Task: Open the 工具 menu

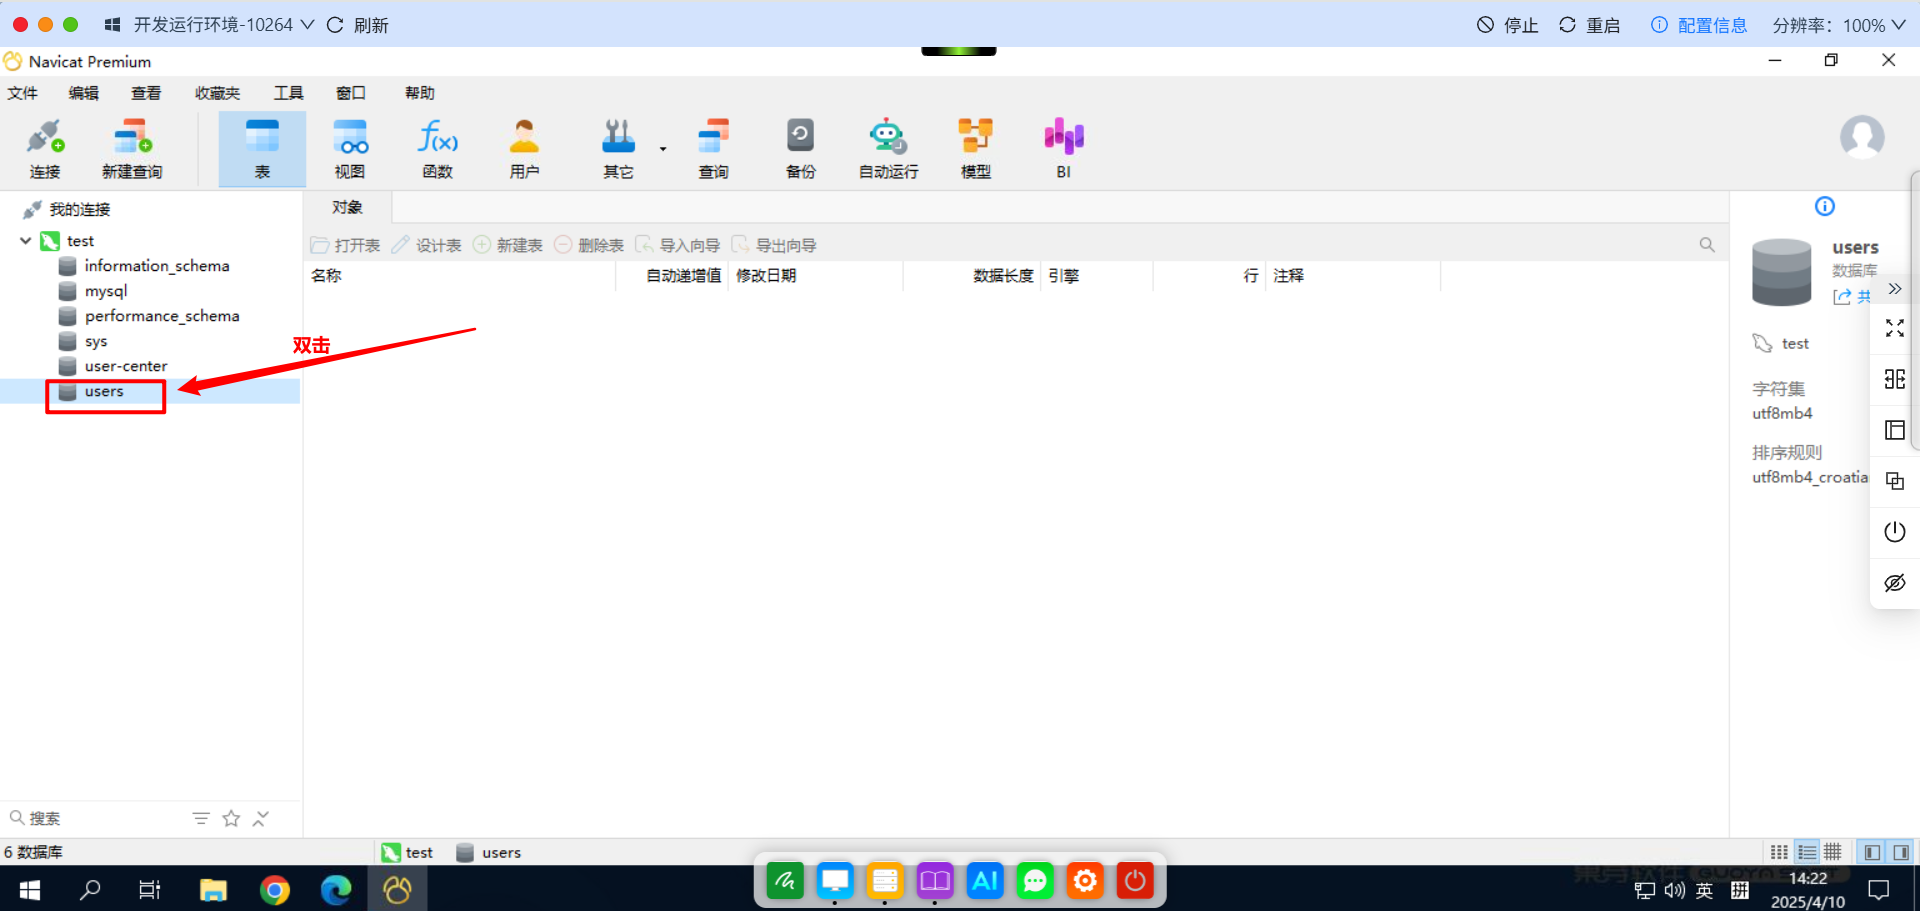Action: coord(289,93)
